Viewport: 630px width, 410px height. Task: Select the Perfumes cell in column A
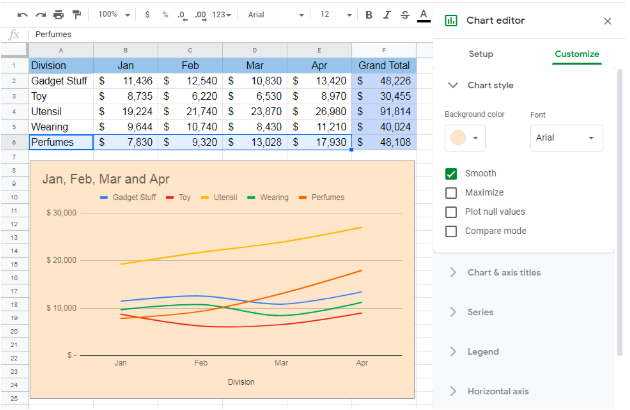(x=61, y=142)
